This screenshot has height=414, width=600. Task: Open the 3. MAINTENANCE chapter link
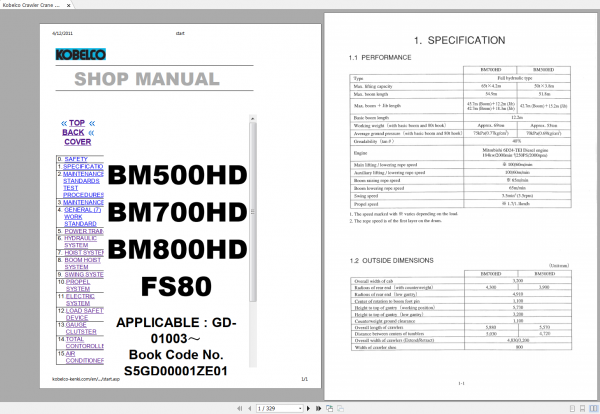coord(83,202)
